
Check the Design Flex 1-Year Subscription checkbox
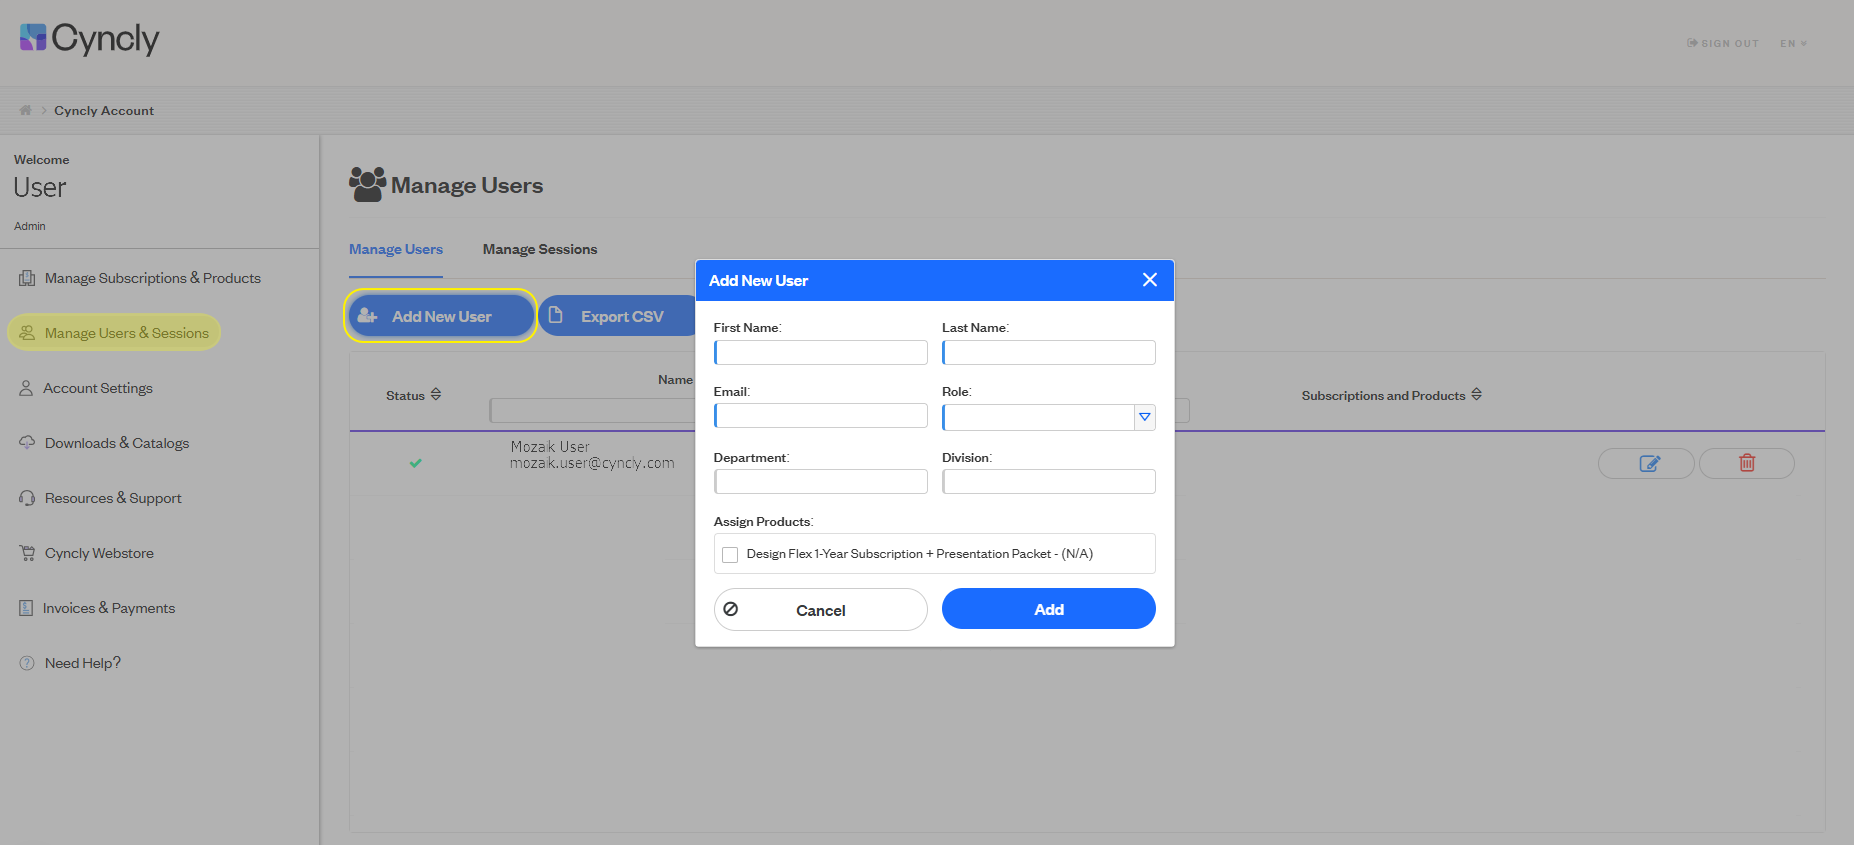pyautogui.click(x=730, y=554)
